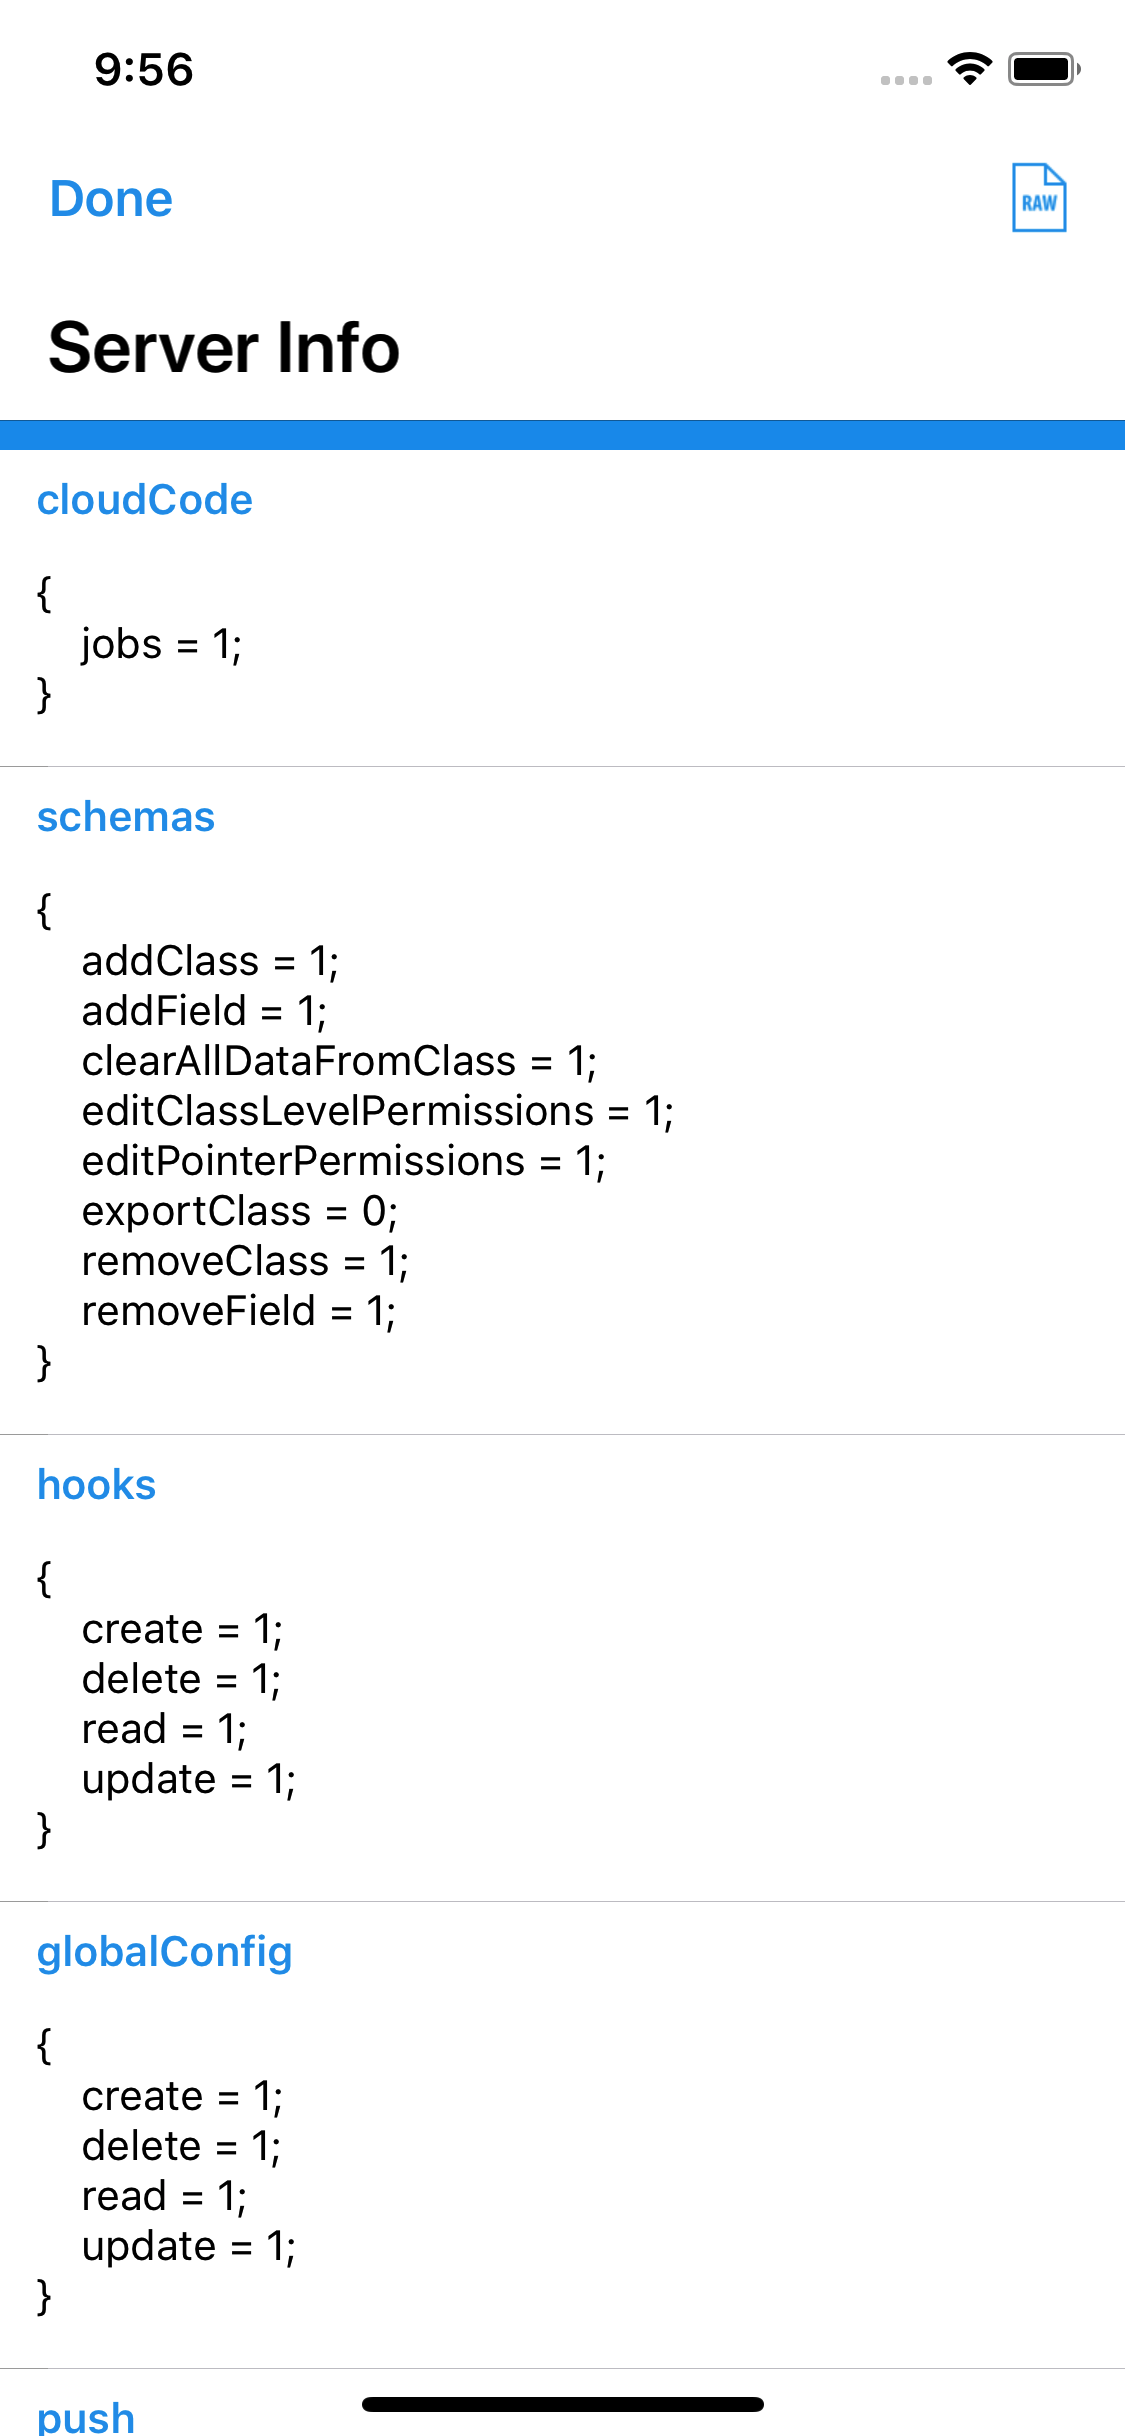Image resolution: width=1125 pixels, height=2436 pixels.
Task: Tap the clearAllDataFromClass line
Action: click(x=339, y=1061)
